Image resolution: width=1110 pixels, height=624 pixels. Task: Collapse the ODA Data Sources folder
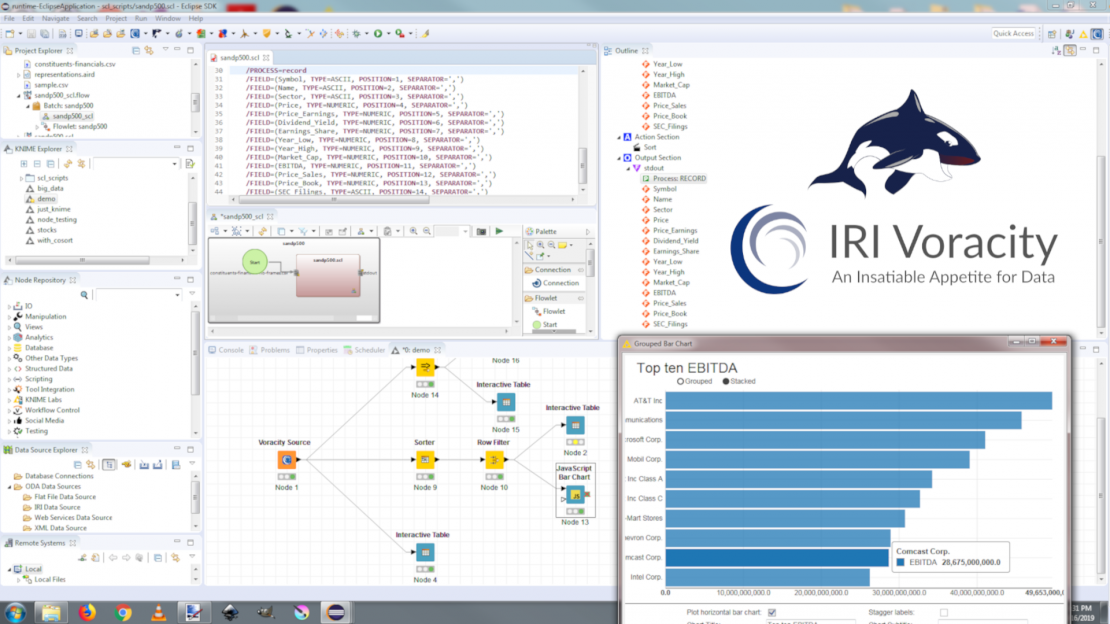pyautogui.click(x=9, y=487)
